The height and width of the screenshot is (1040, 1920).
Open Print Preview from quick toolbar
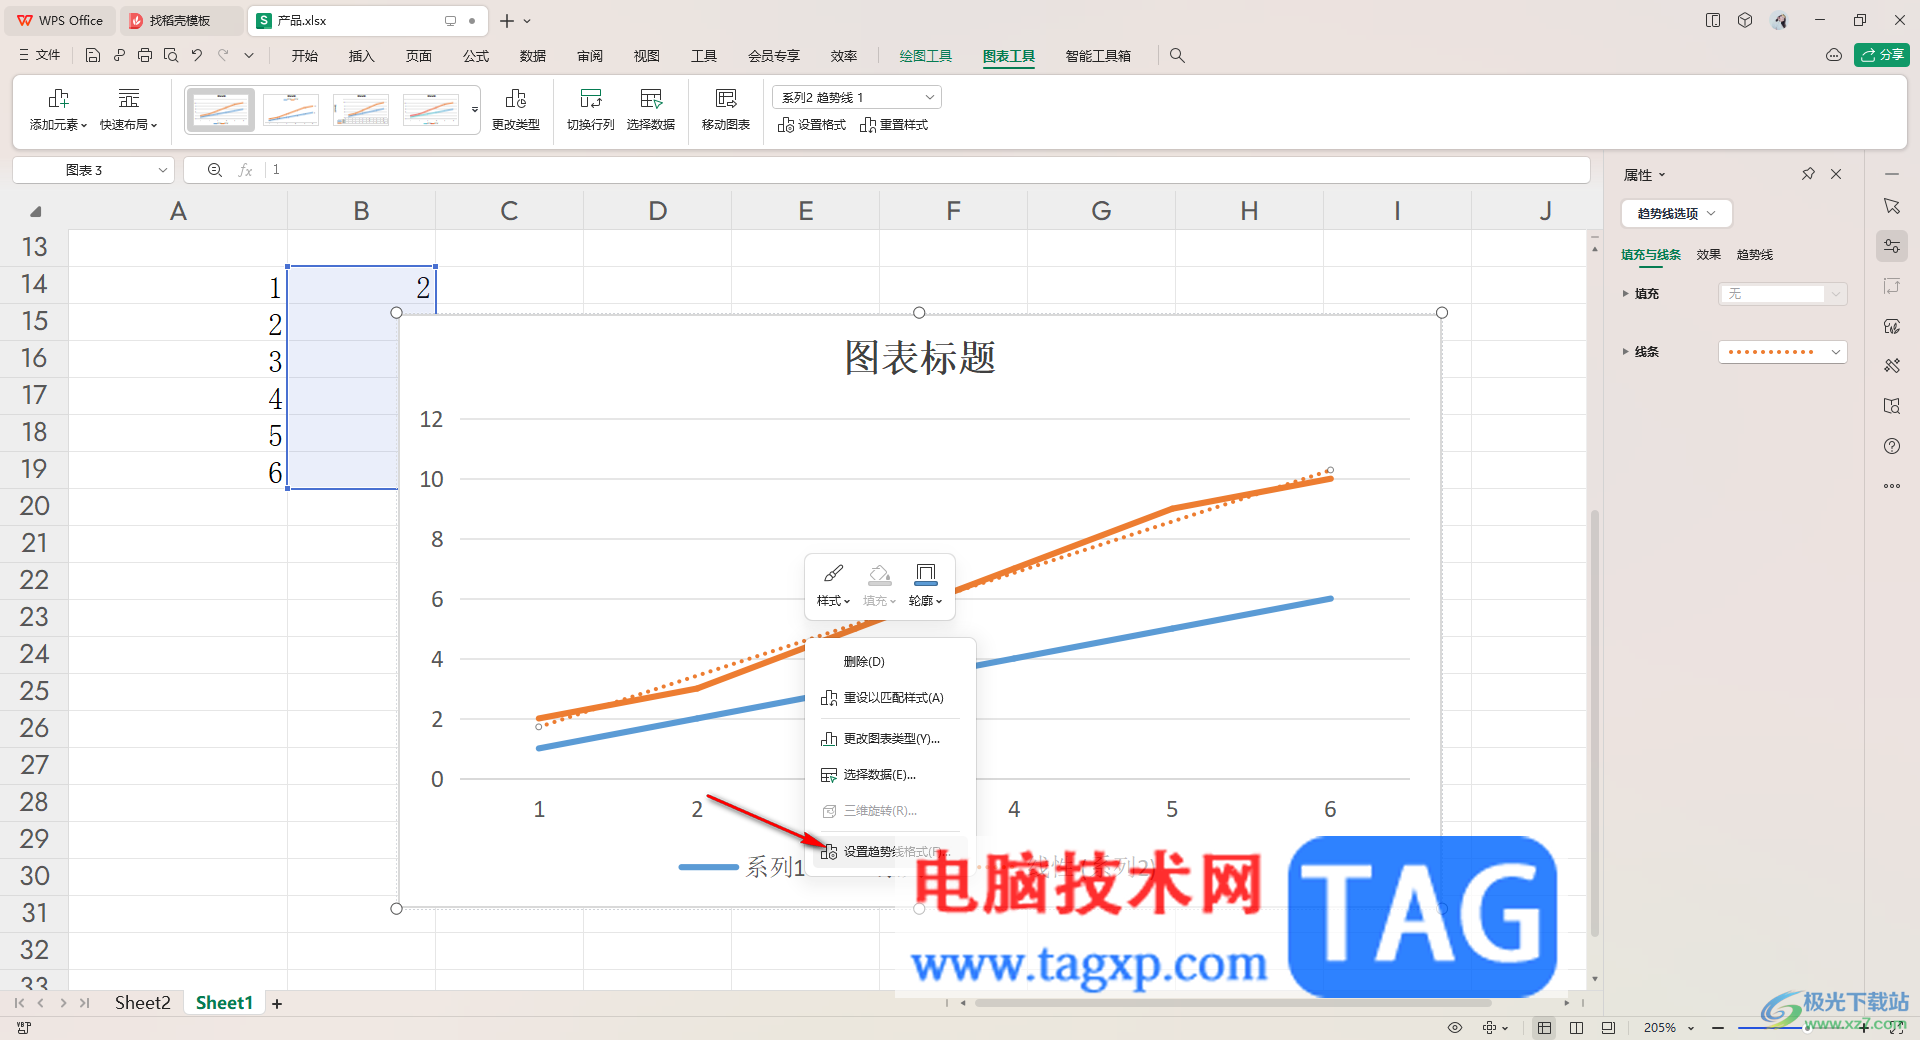(x=171, y=56)
